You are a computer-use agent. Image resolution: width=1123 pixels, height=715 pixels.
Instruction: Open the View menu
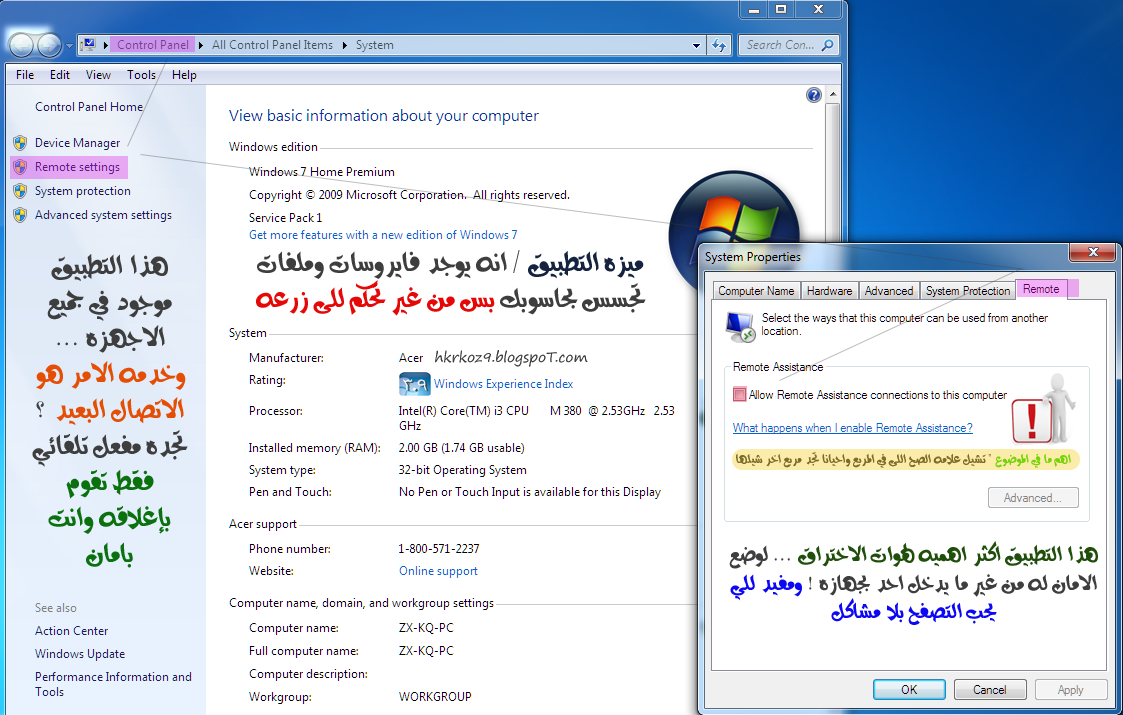[x=98, y=75]
